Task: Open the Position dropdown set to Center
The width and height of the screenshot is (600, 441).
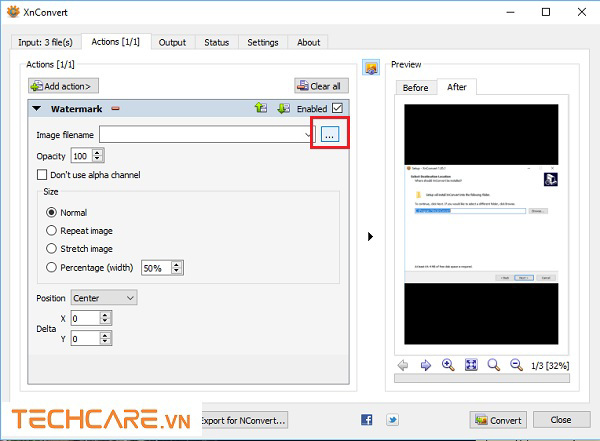Action: coord(104,298)
